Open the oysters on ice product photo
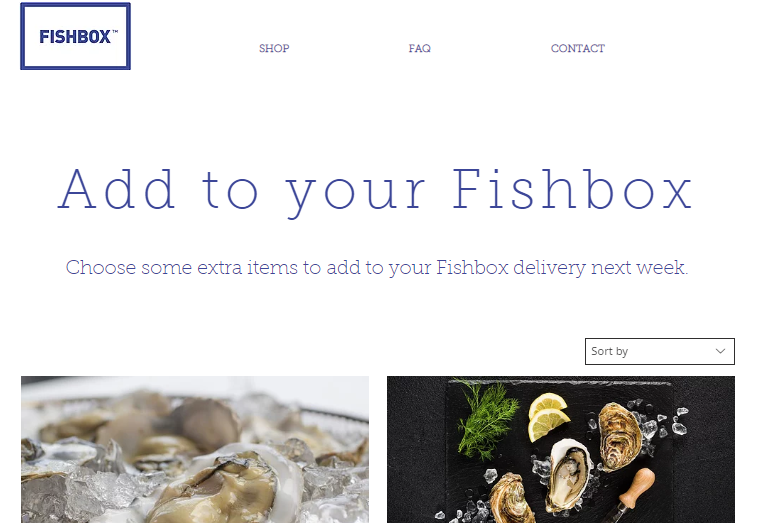This screenshot has width=758, height=523. pyautogui.click(x=195, y=450)
